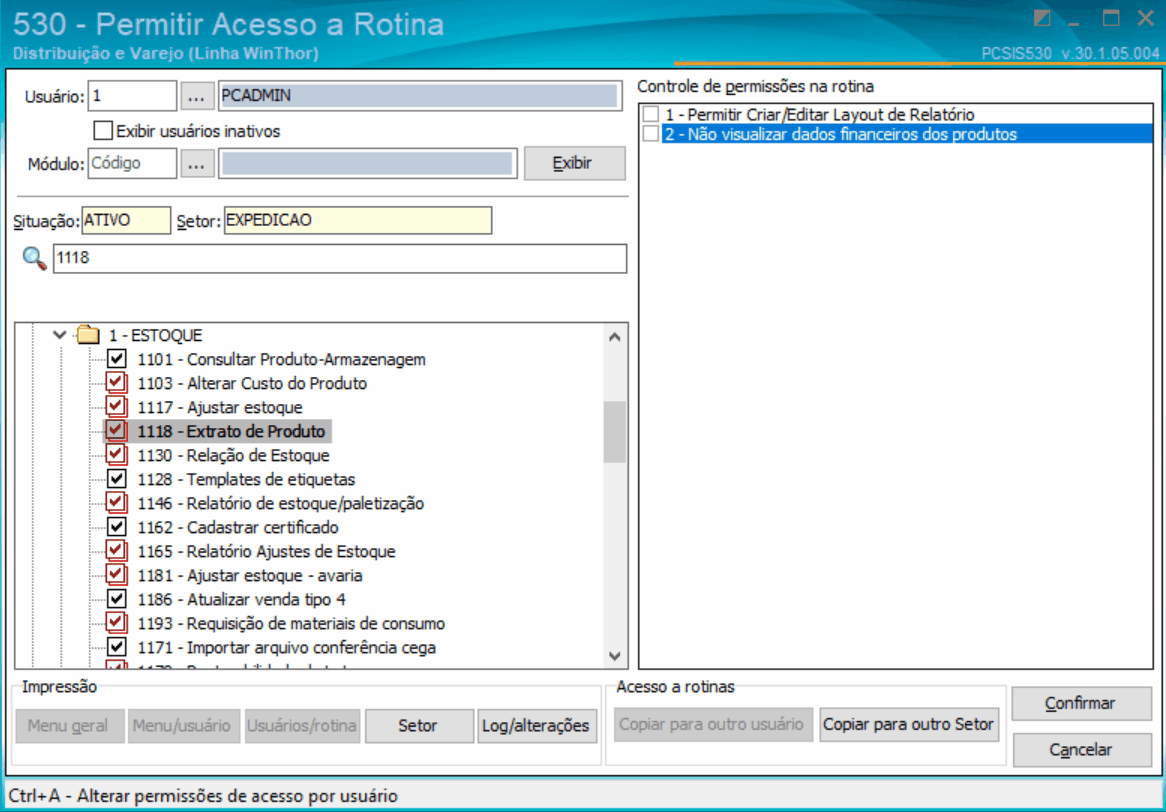Toggle Exibir usuários inativos checkbox
The width and height of the screenshot is (1166, 812).
103,131
